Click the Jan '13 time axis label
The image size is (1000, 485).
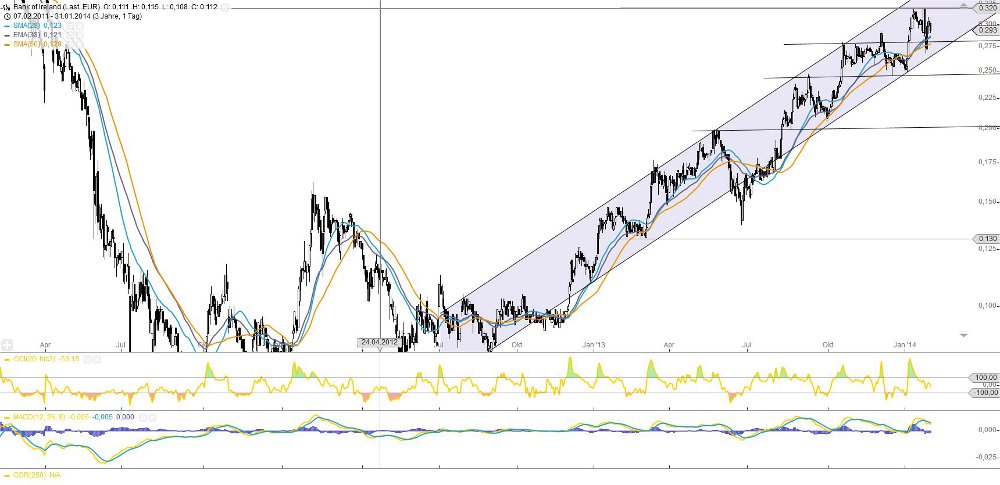(x=593, y=345)
